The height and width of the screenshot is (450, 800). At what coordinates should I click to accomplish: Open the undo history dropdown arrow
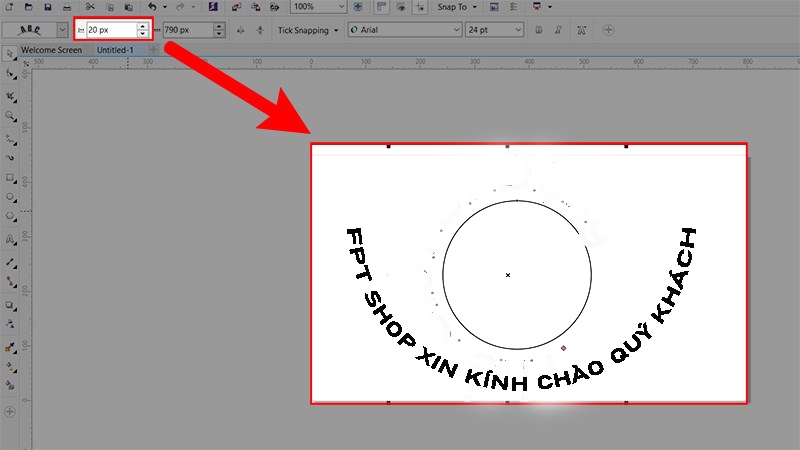[164, 7]
